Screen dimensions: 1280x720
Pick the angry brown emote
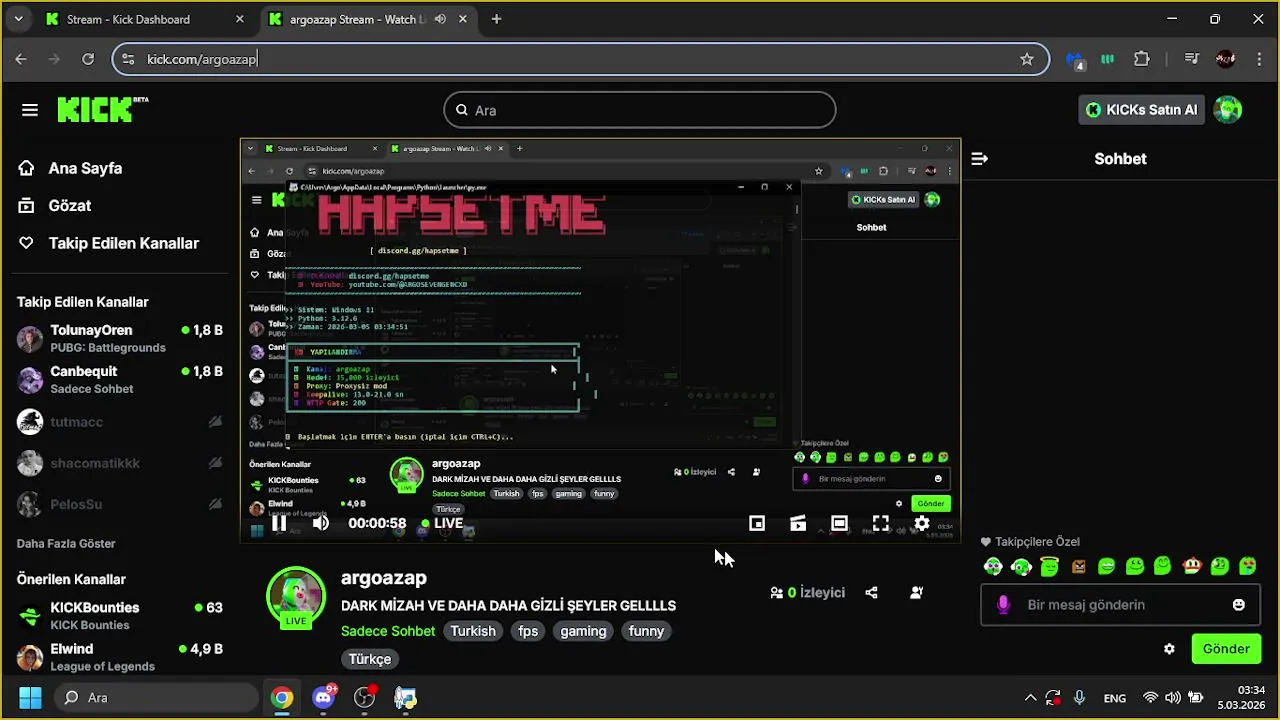click(x=1078, y=567)
